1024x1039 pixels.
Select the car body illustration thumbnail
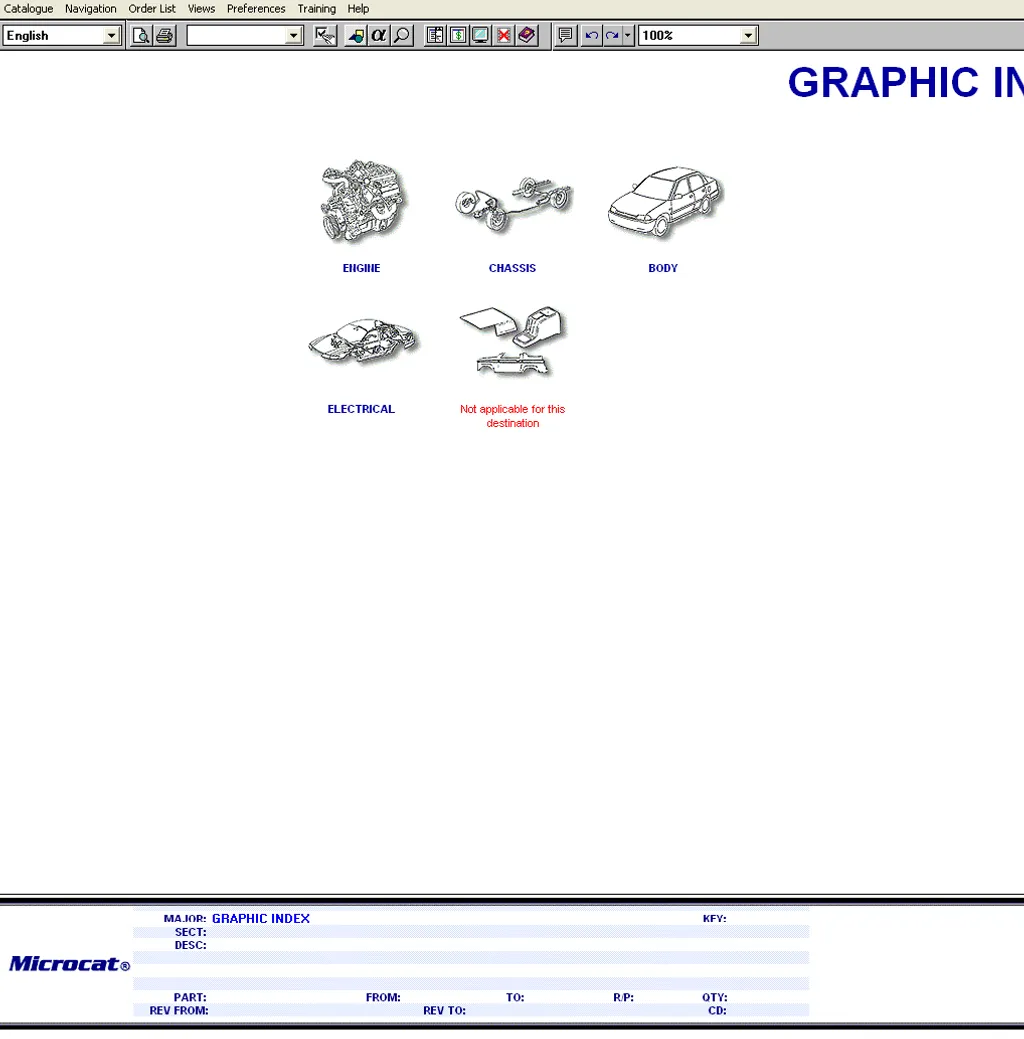pyautogui.click(x=665, y=202)
